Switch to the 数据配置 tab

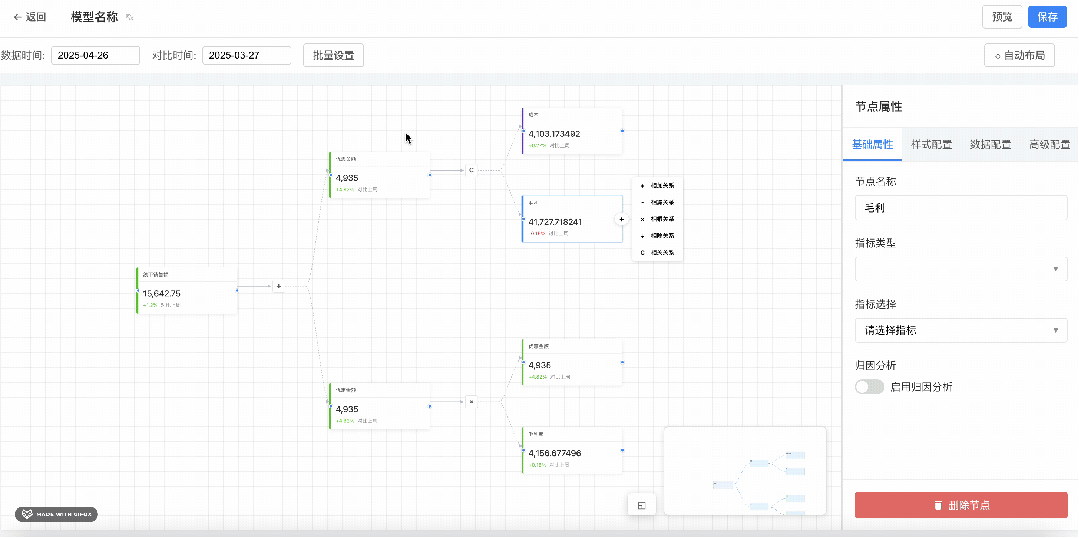(991, 144)
